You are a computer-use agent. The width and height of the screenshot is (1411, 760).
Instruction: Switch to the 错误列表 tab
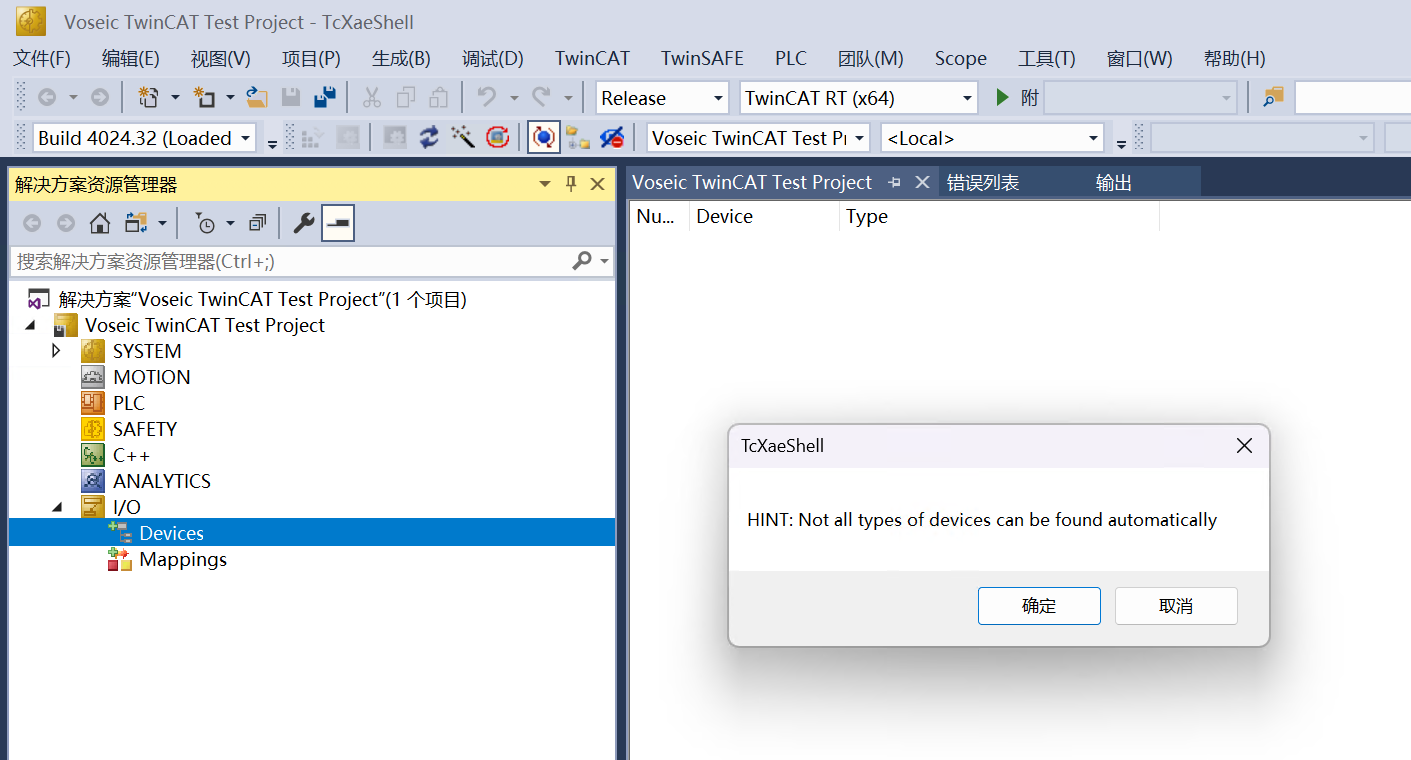tap(983, 182)
